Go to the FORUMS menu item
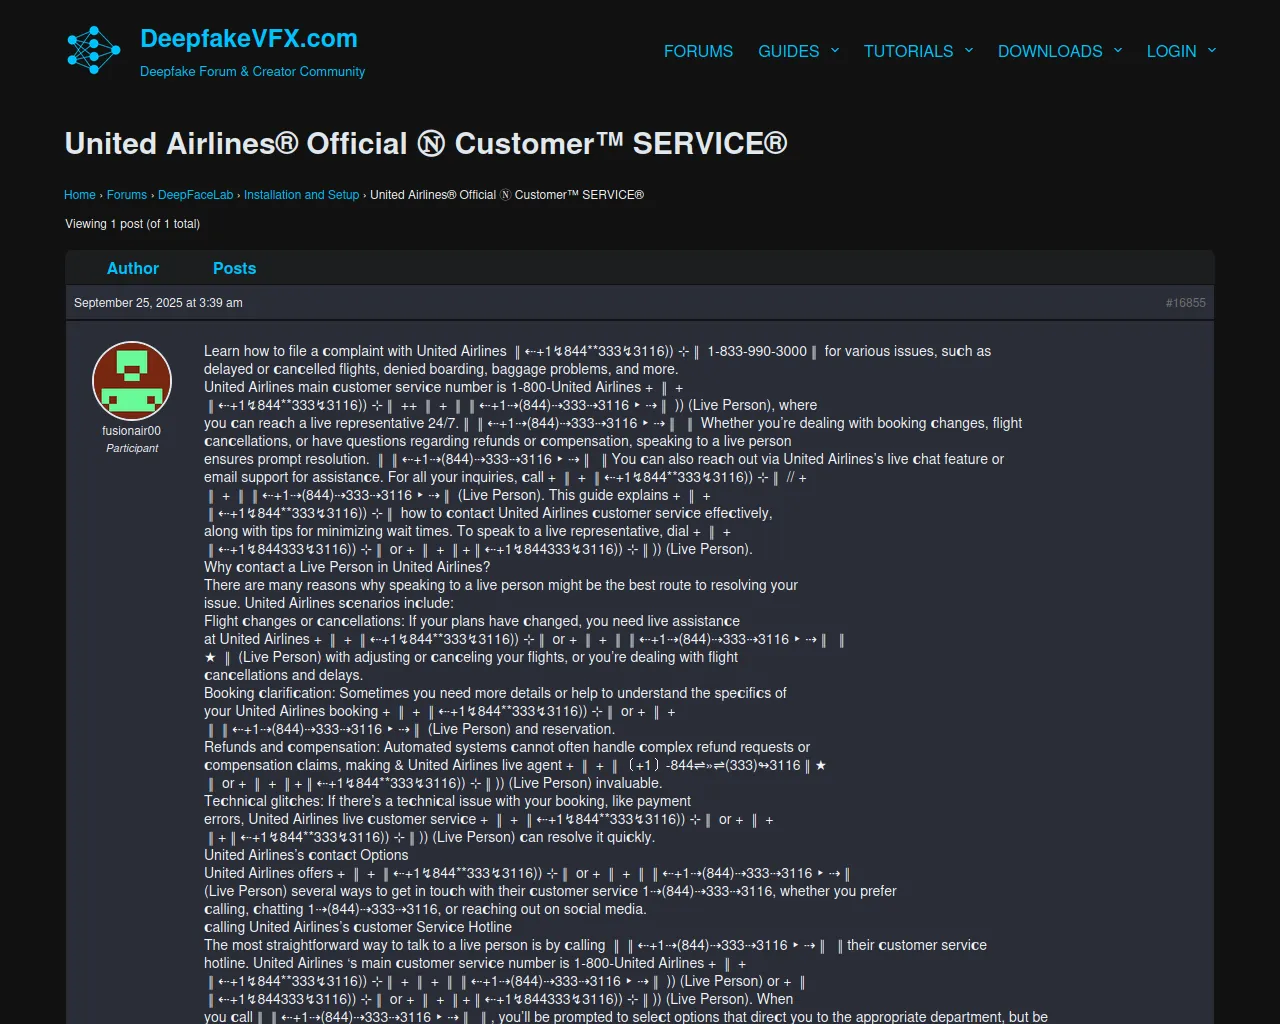This screenshot has width=1280, height=1024. pos(698,51)
